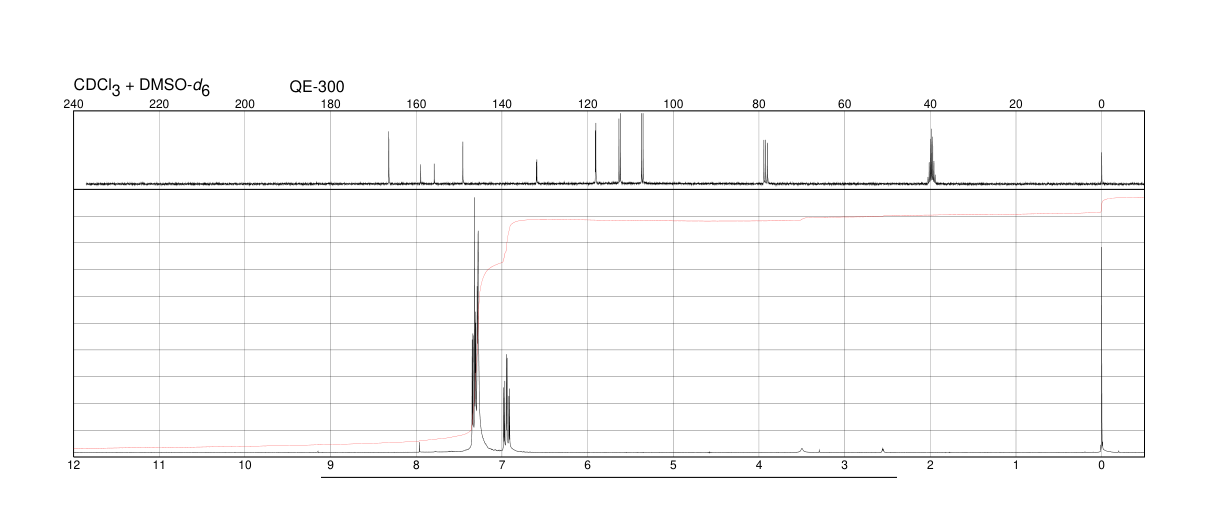The height and width of the screenshot is (528, 1224).
Task: Click the carbon peak near 132 ppm
Action: (x=537, y=171)
